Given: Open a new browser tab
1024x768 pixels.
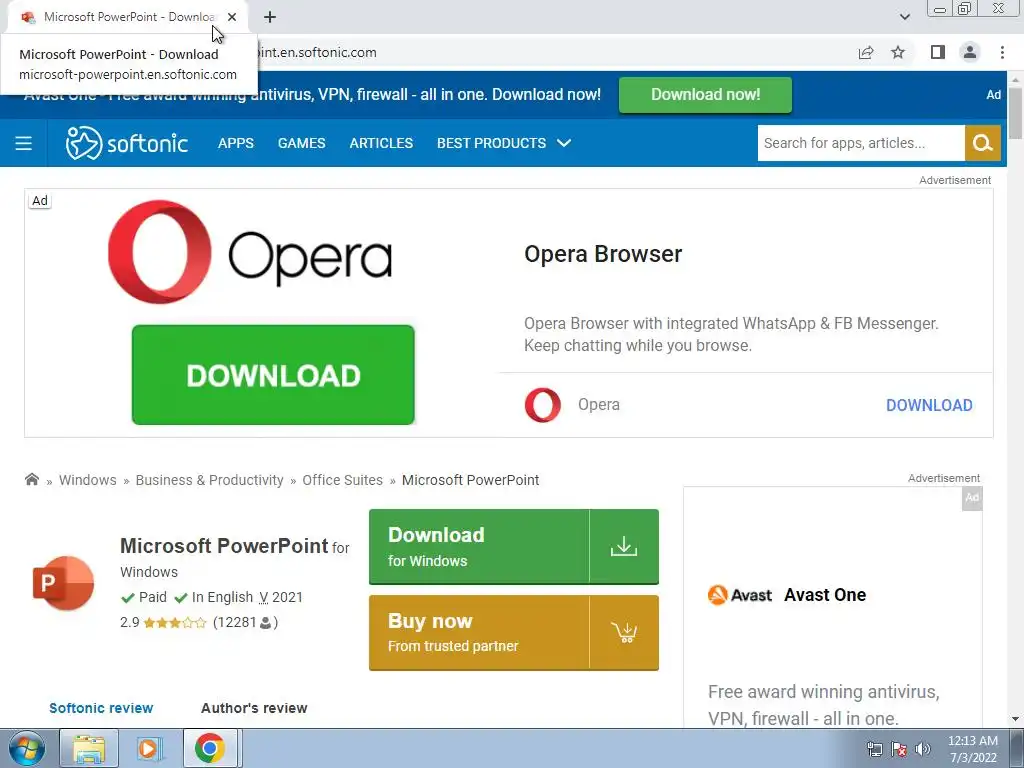Looking at the screenshot, I should click(270, 17).
